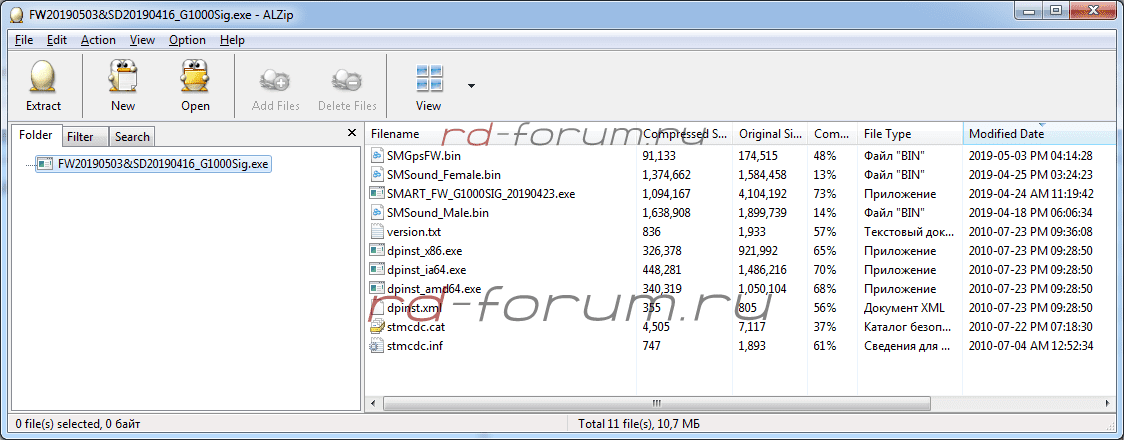Click the stmcdc.inf settings file icon
The height and width of the screenshot is (440, 1124).
[377, 346]
